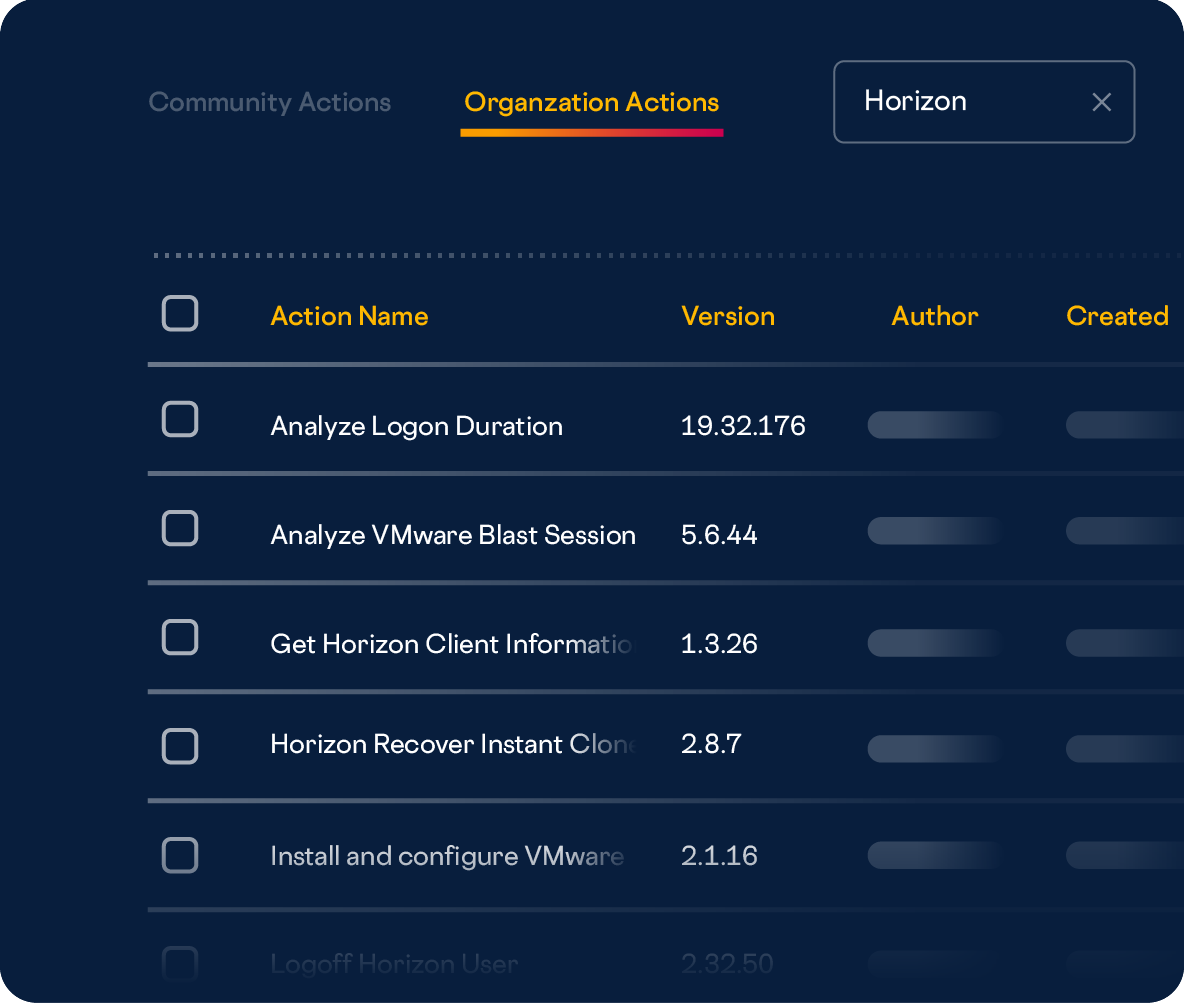Click version 2.8.7 of Horizon Recover

(710, 744)
